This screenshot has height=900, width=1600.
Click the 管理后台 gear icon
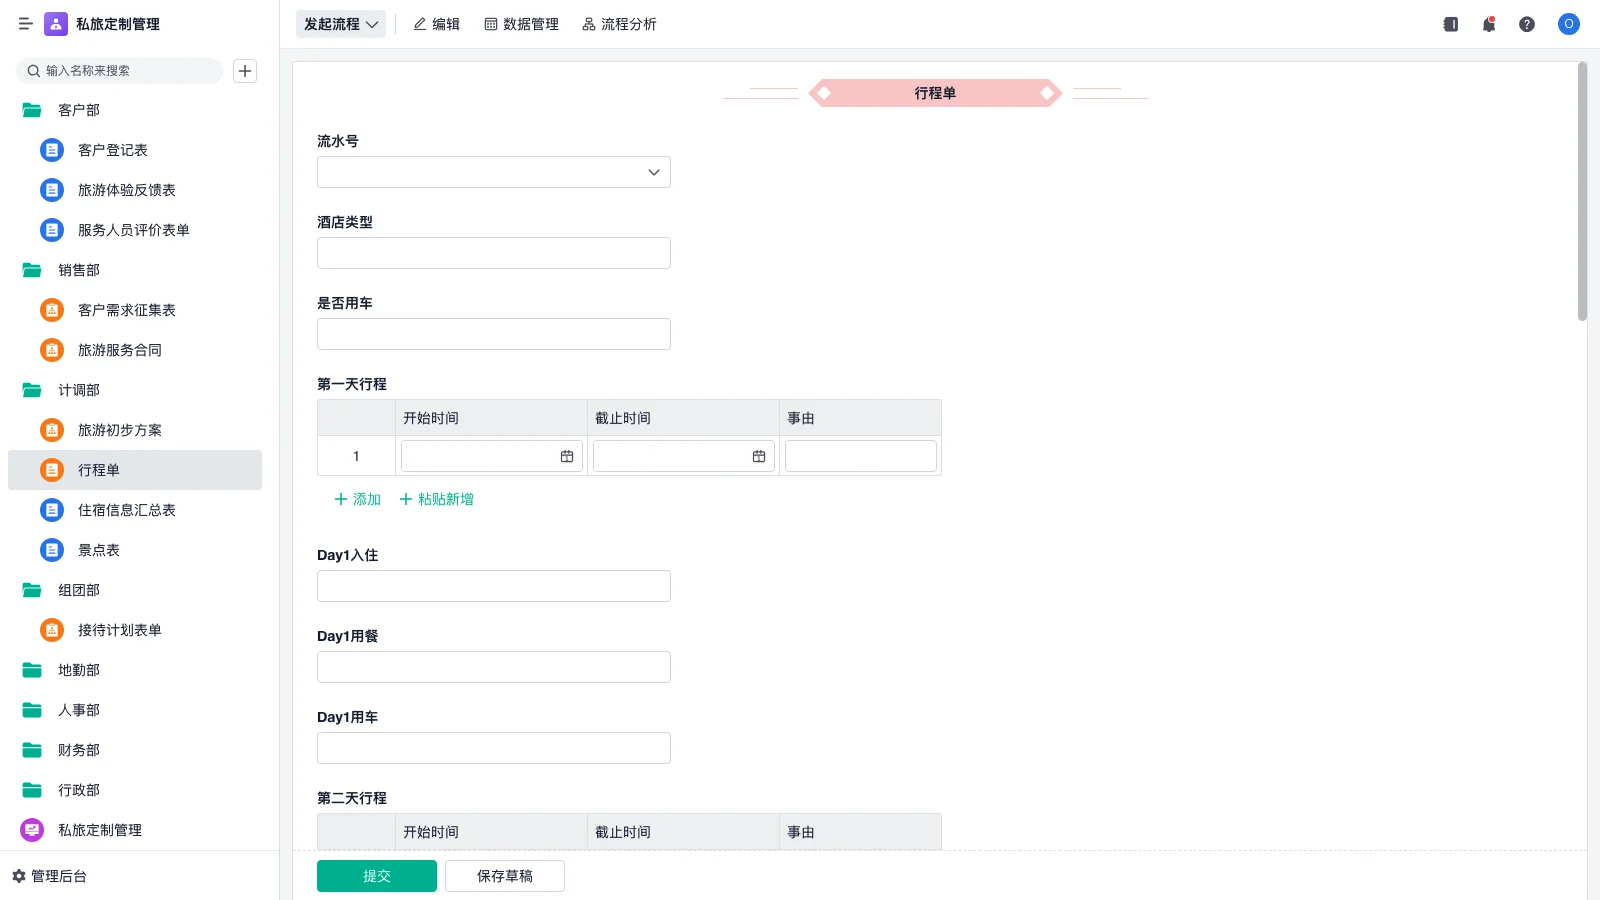tap(19, 876)
